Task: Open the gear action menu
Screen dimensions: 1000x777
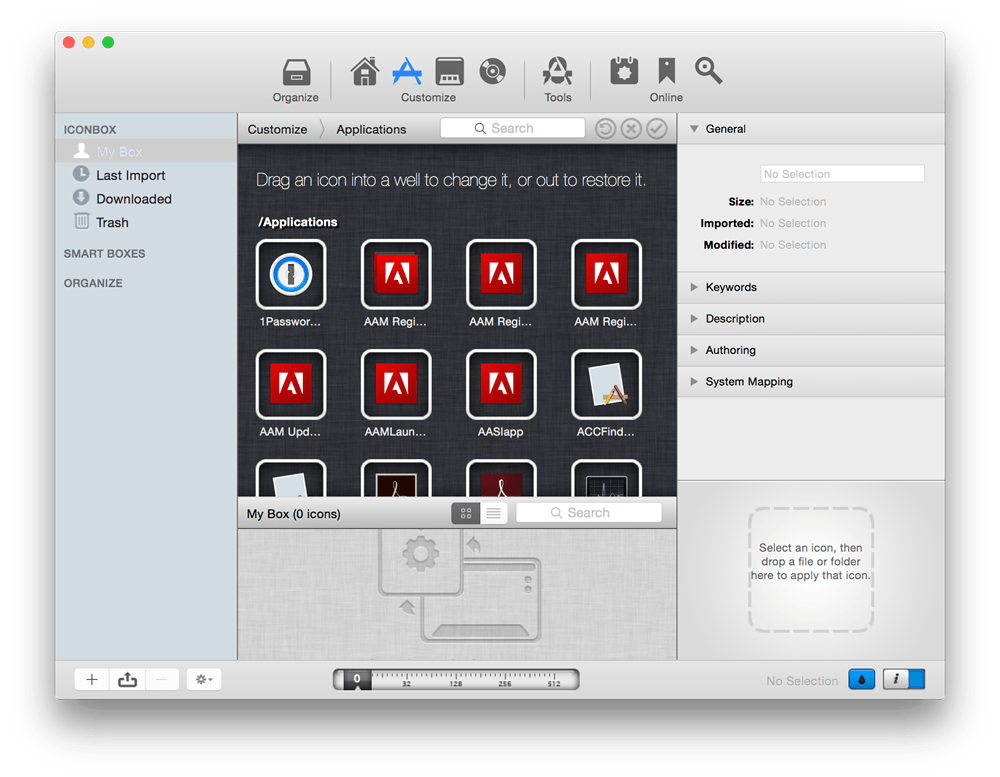Action: 204,679
